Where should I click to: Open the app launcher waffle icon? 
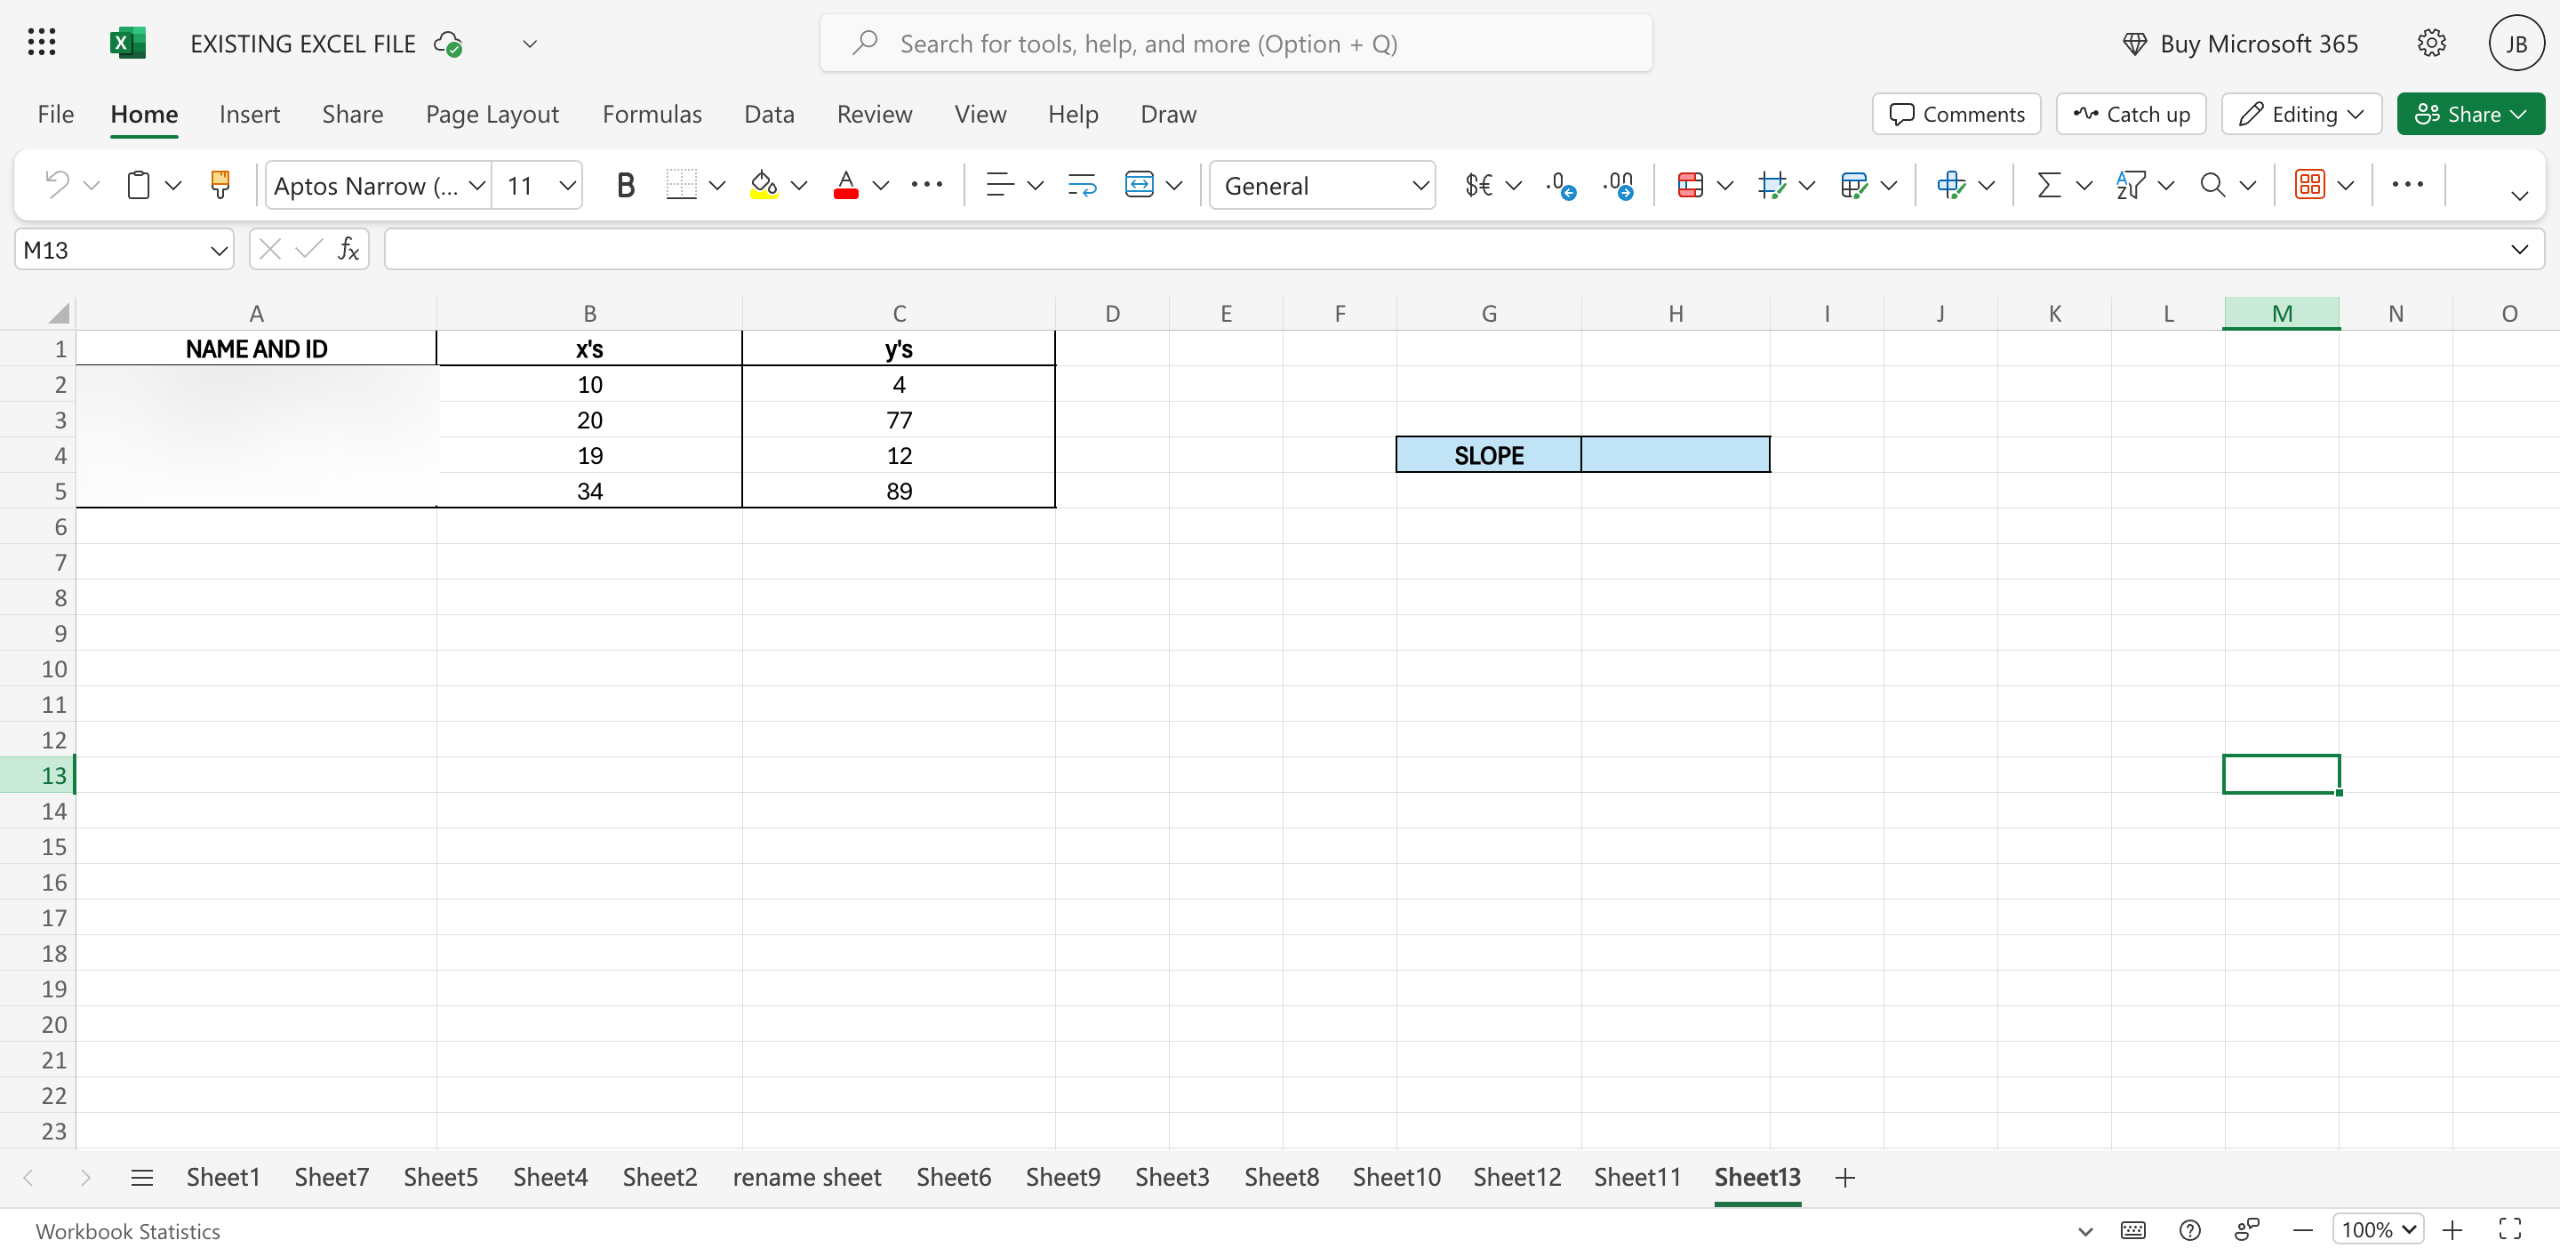42,43
